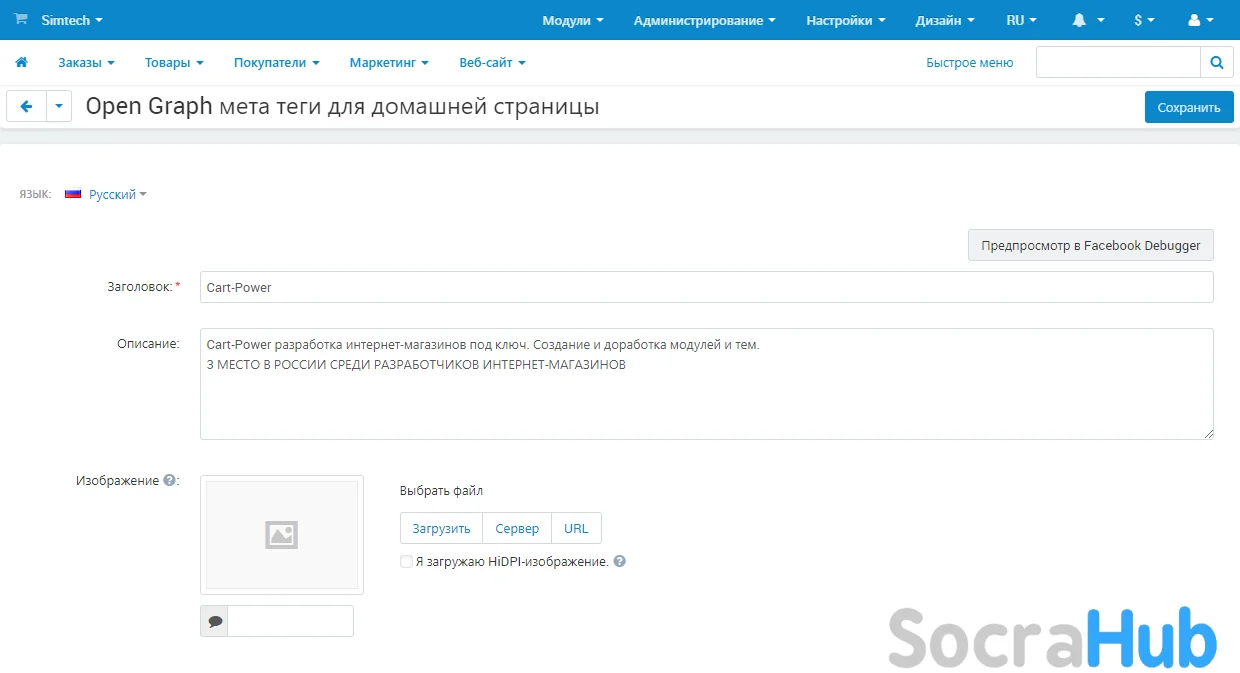Open the currency $ dropdown
The width and height of the screenshot is (1240, 673).
click(1144, 20)
